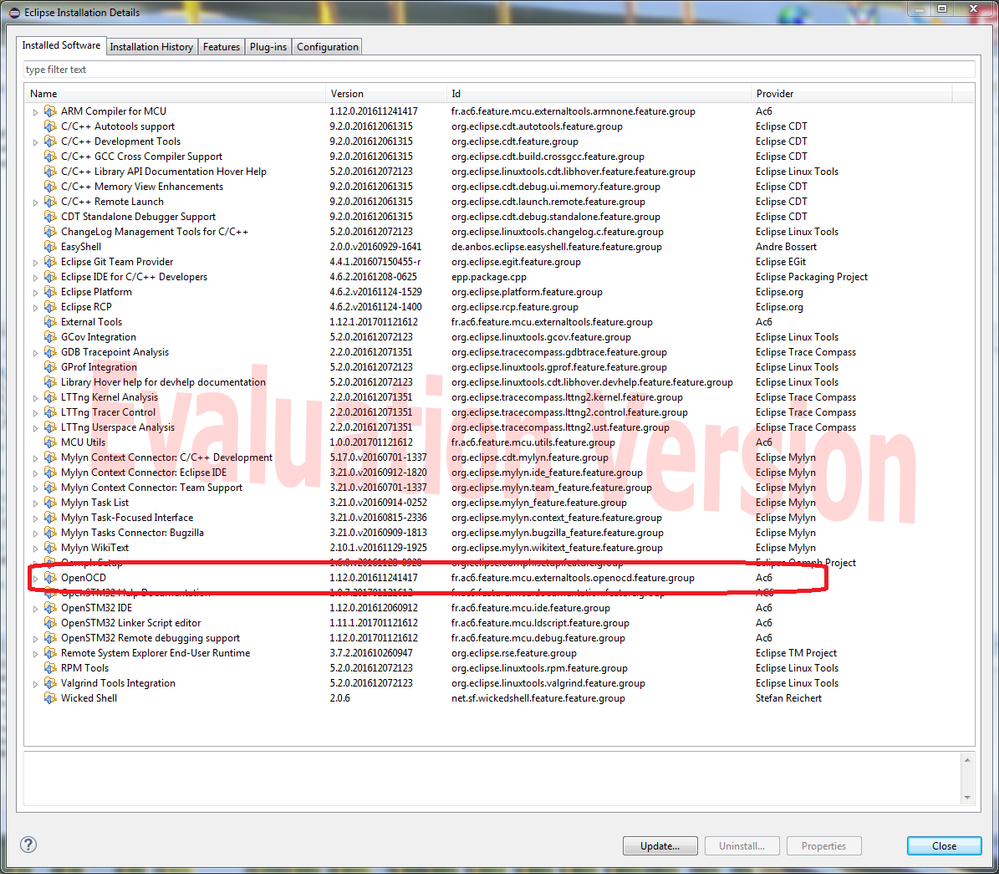This screenshot has height=874, width=999.
Task: Click the C/C++ GCC Cross Compiler Support icon
Action: (x=50, y=156)
